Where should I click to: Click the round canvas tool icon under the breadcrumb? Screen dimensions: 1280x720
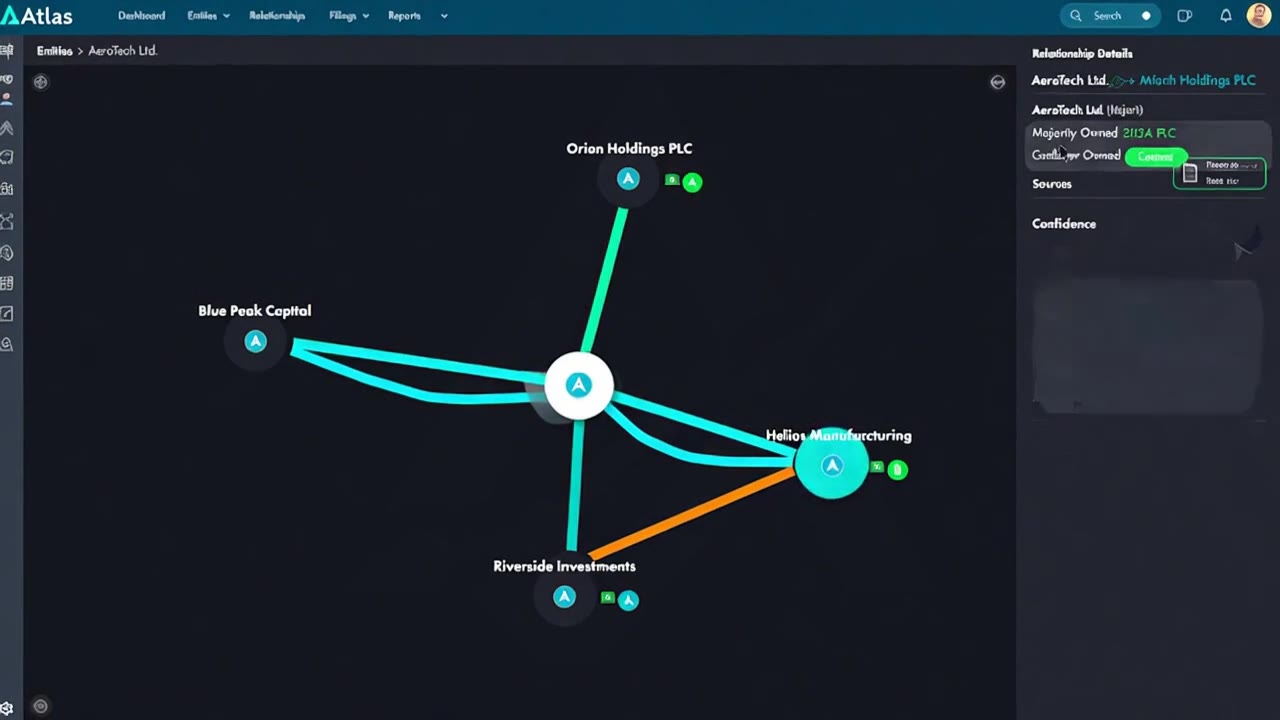40,82
